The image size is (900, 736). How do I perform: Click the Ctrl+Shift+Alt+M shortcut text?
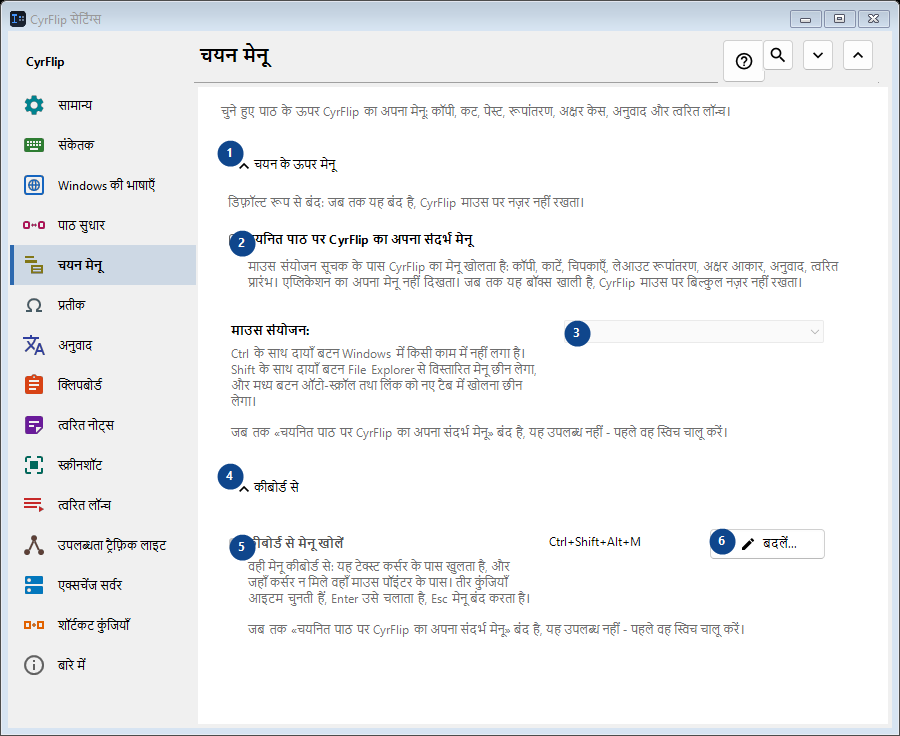click(595, 542)
